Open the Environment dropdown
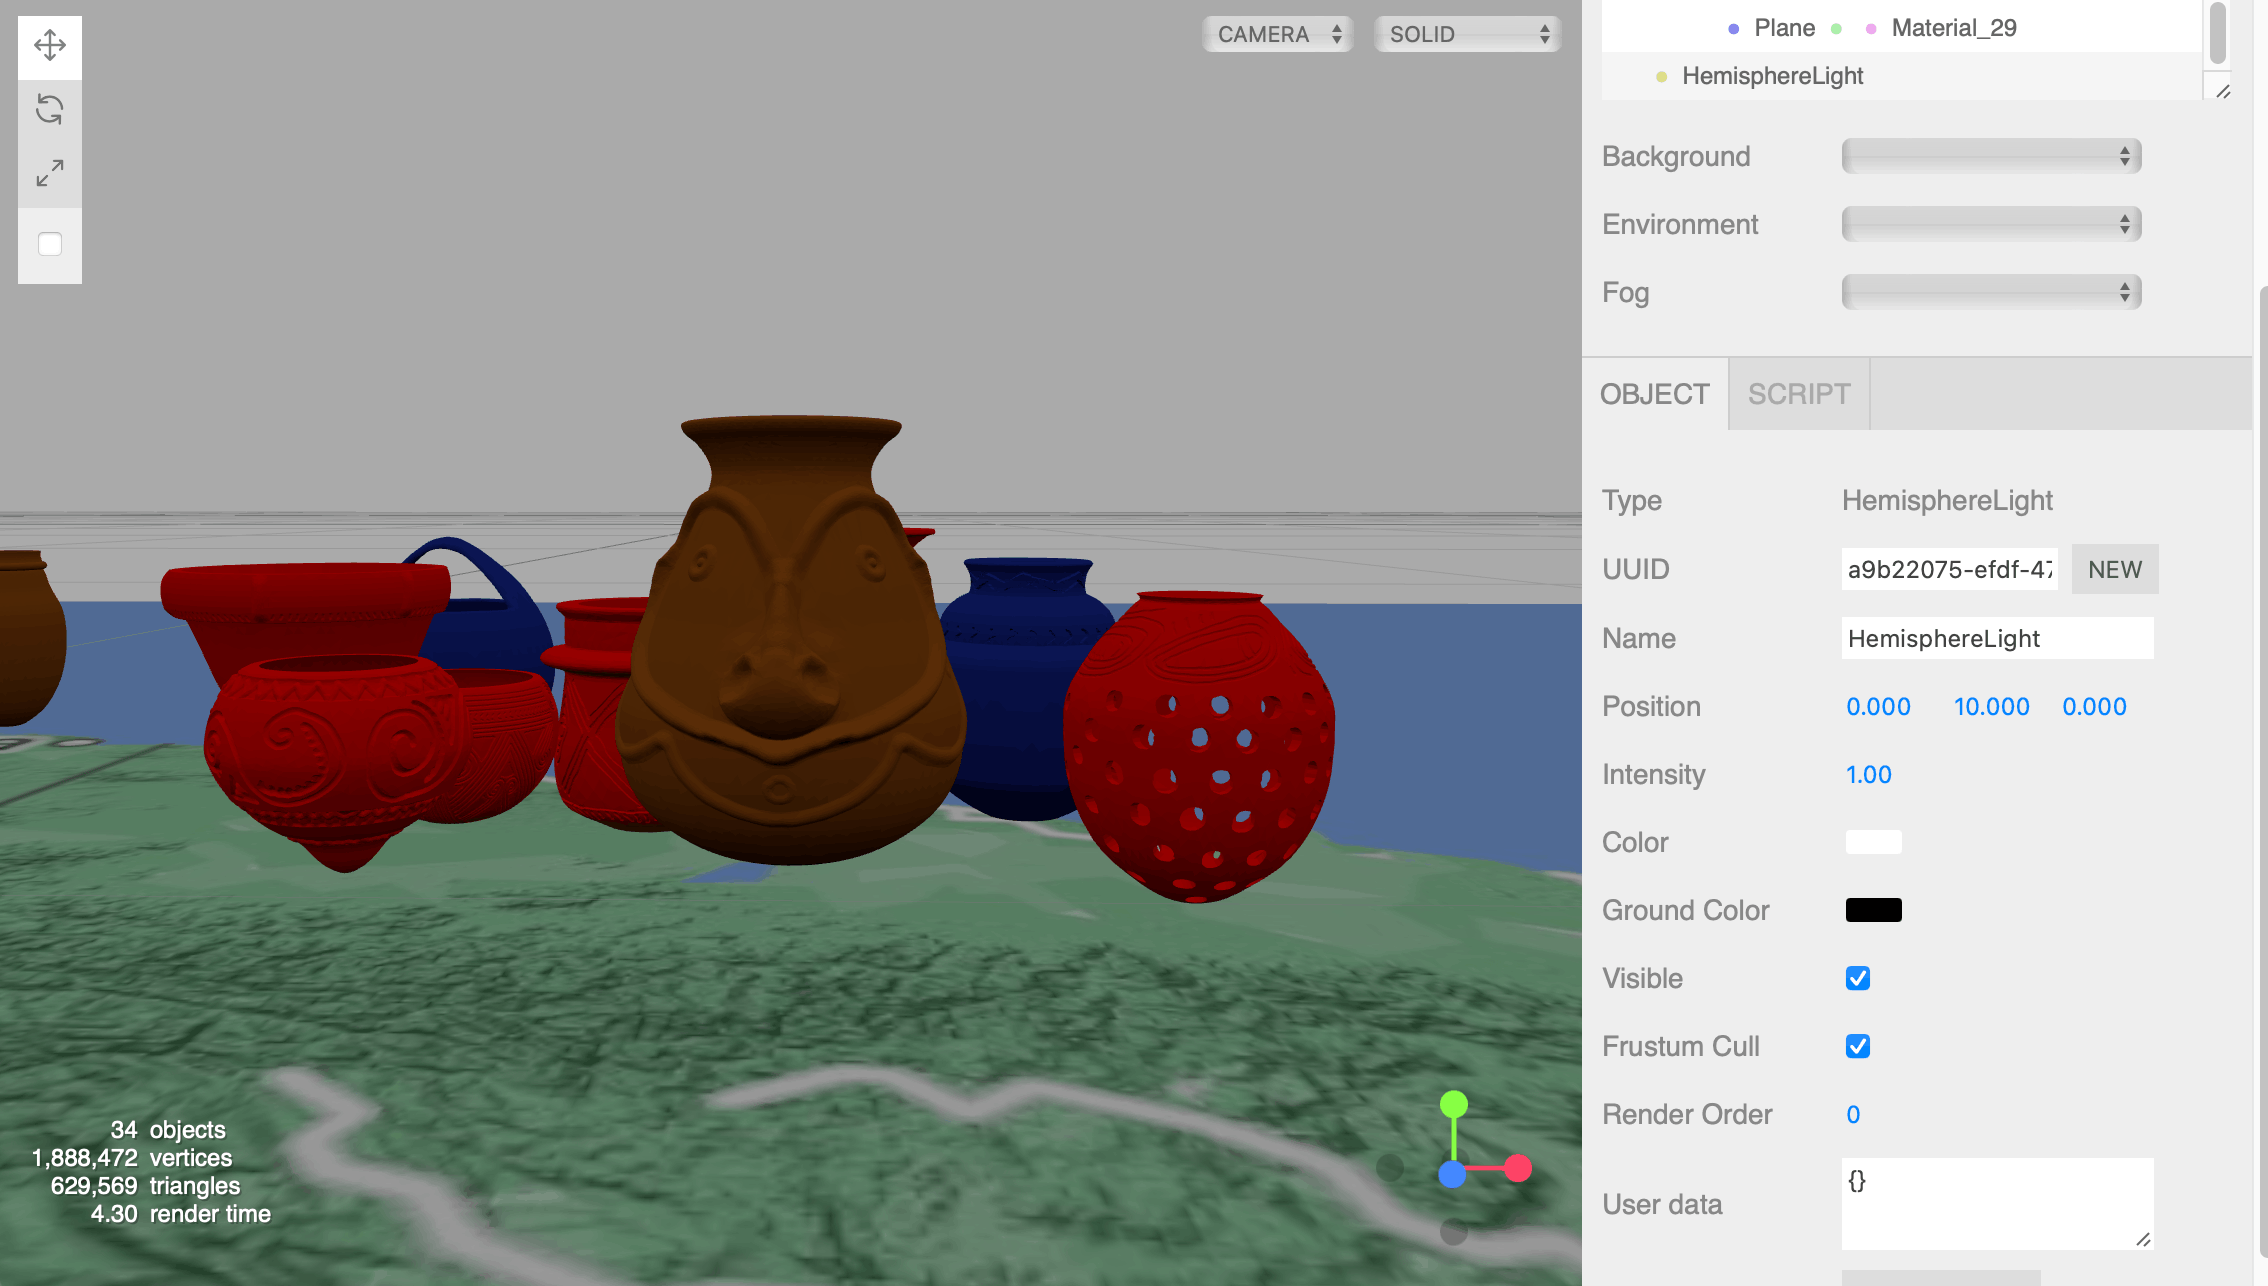This screenshot has width=2268, height=1286. pos(1991,224)
